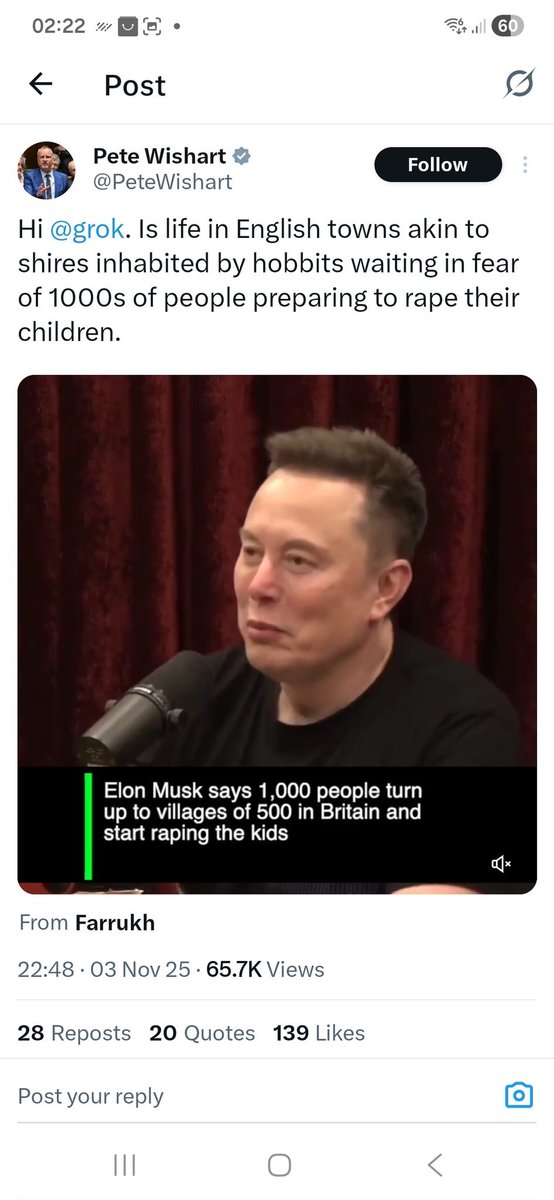Open the three-dot post options menu
The image size is (554, 1200).
[526, 165]
